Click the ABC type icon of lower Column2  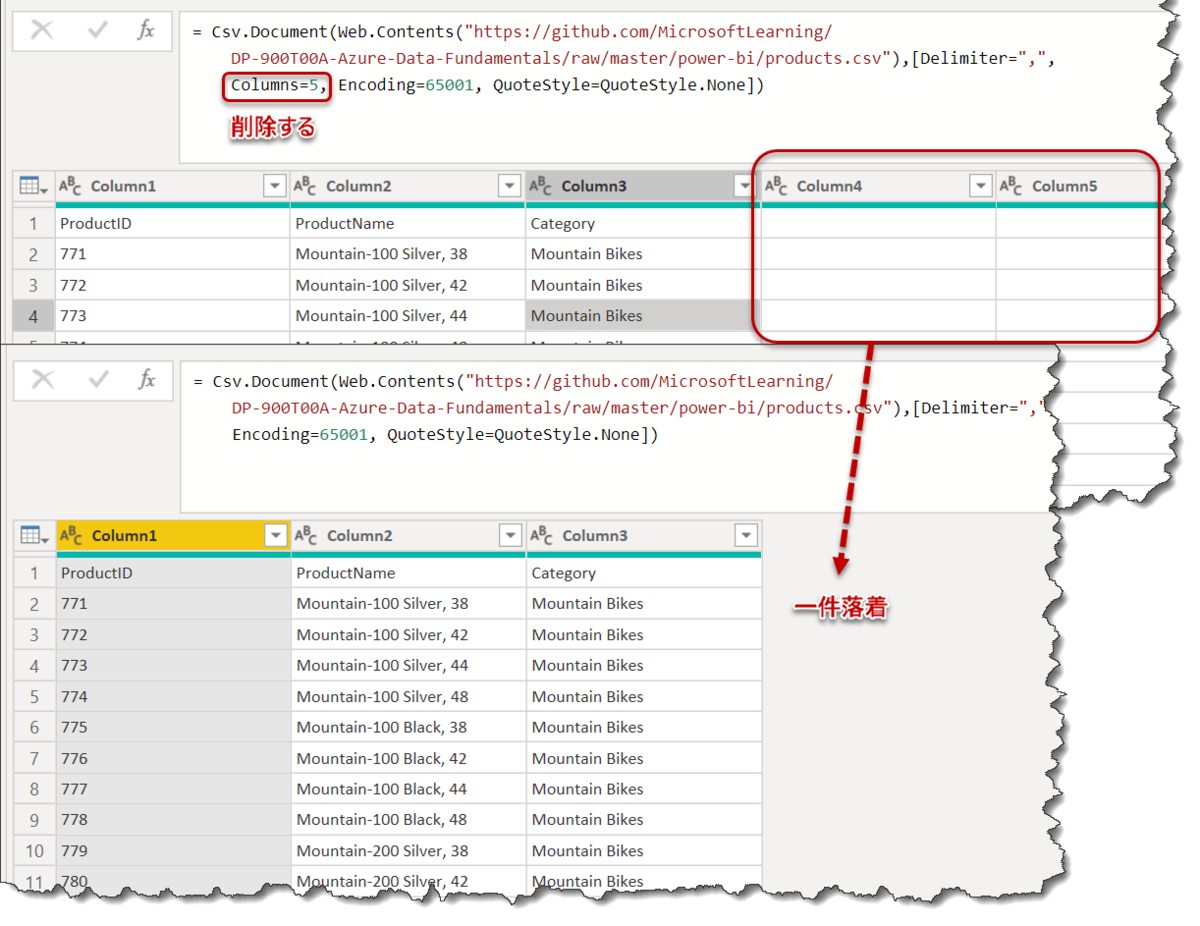tap(306, 536)
